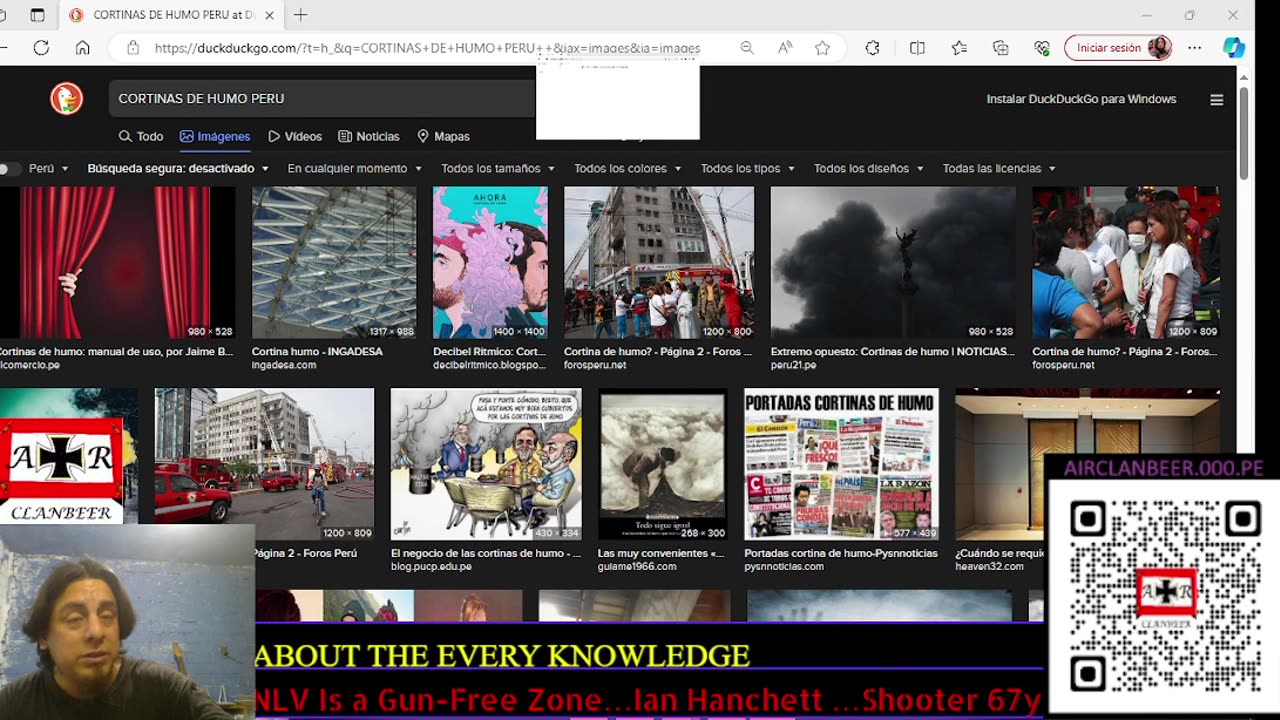Expand Todos los tipos filter

(748, 168)
